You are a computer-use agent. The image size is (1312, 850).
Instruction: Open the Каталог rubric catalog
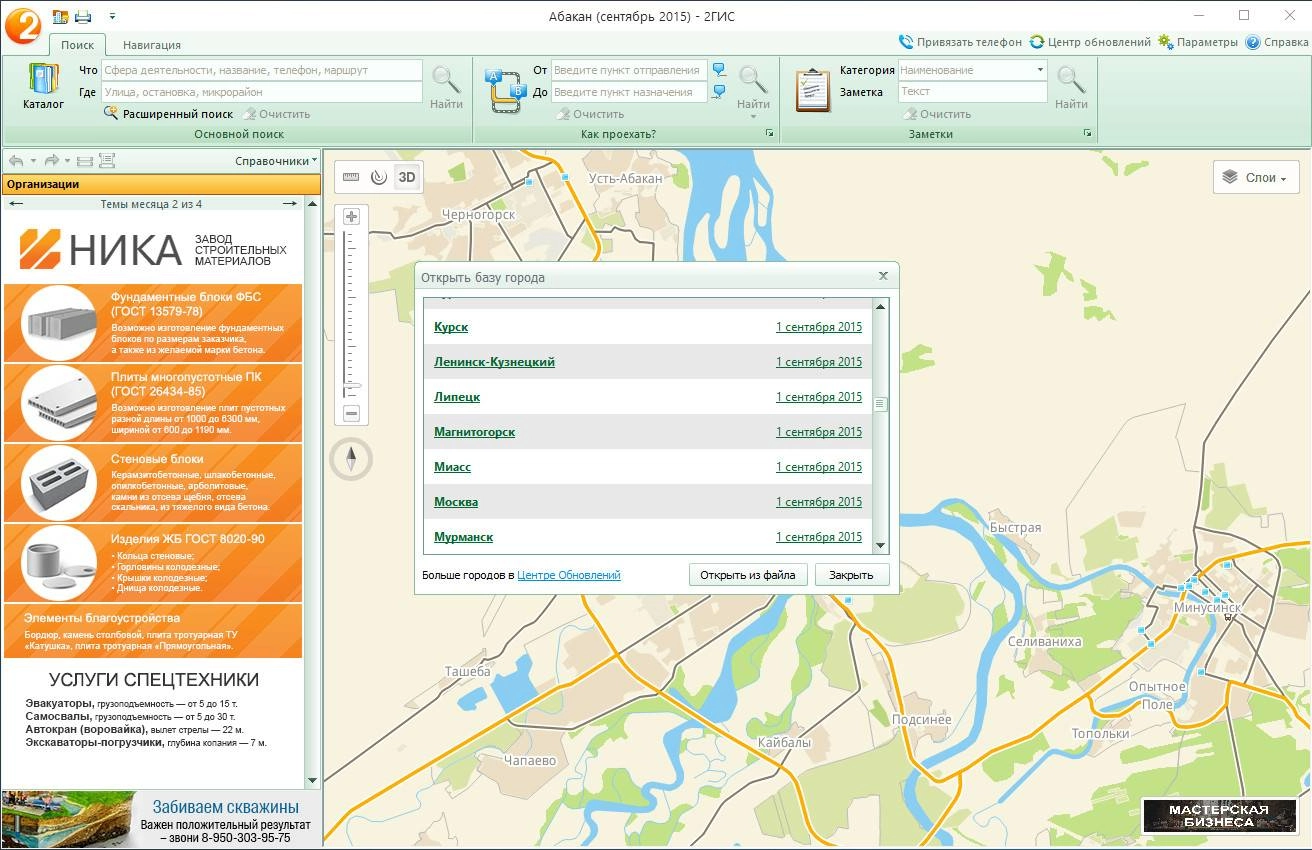coord(43,86)
